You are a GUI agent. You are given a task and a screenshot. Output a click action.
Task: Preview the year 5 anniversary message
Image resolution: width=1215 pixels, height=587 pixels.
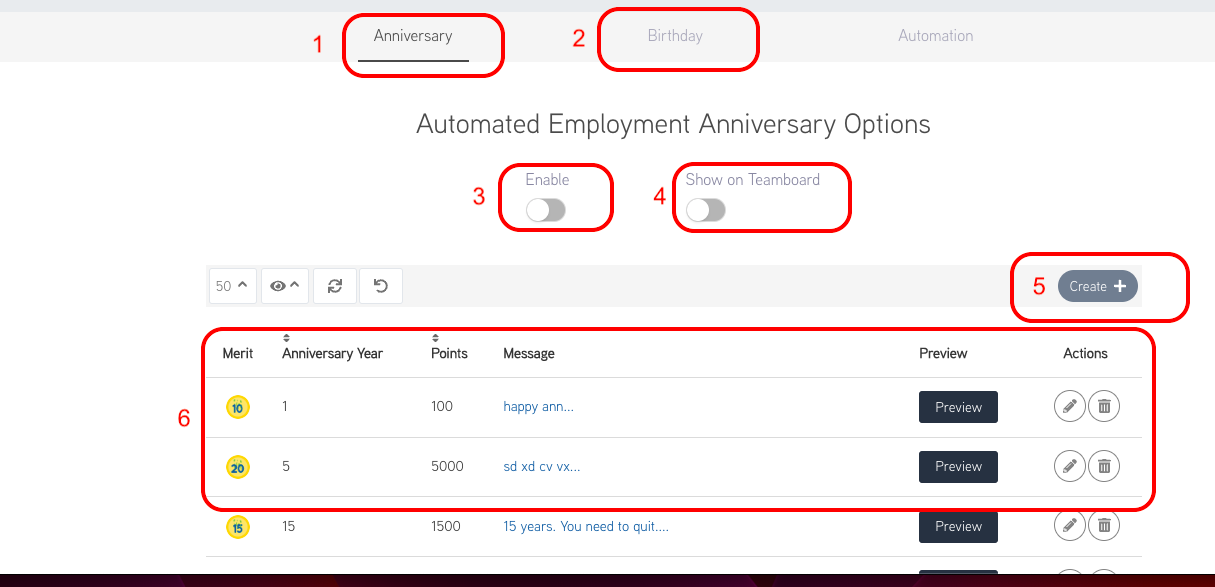(958, 466)
